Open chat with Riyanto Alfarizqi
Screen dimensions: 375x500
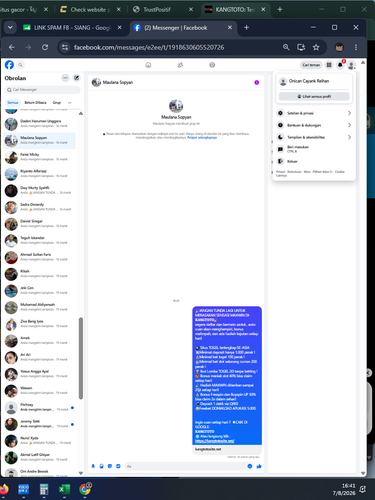click(40, 174)
